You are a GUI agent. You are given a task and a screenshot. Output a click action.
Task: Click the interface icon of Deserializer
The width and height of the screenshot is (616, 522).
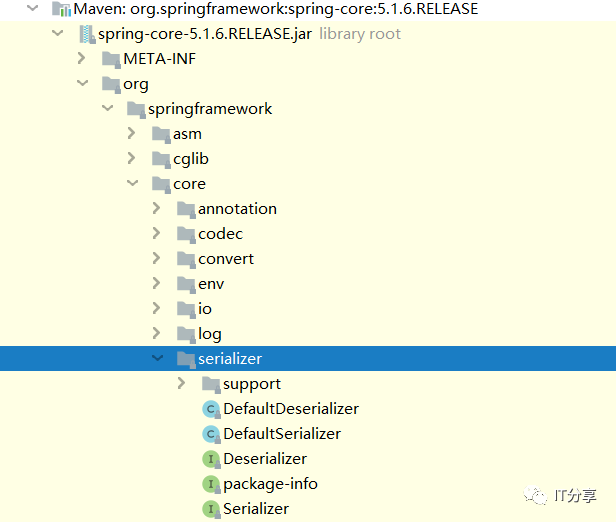click(x=211, y=459)
